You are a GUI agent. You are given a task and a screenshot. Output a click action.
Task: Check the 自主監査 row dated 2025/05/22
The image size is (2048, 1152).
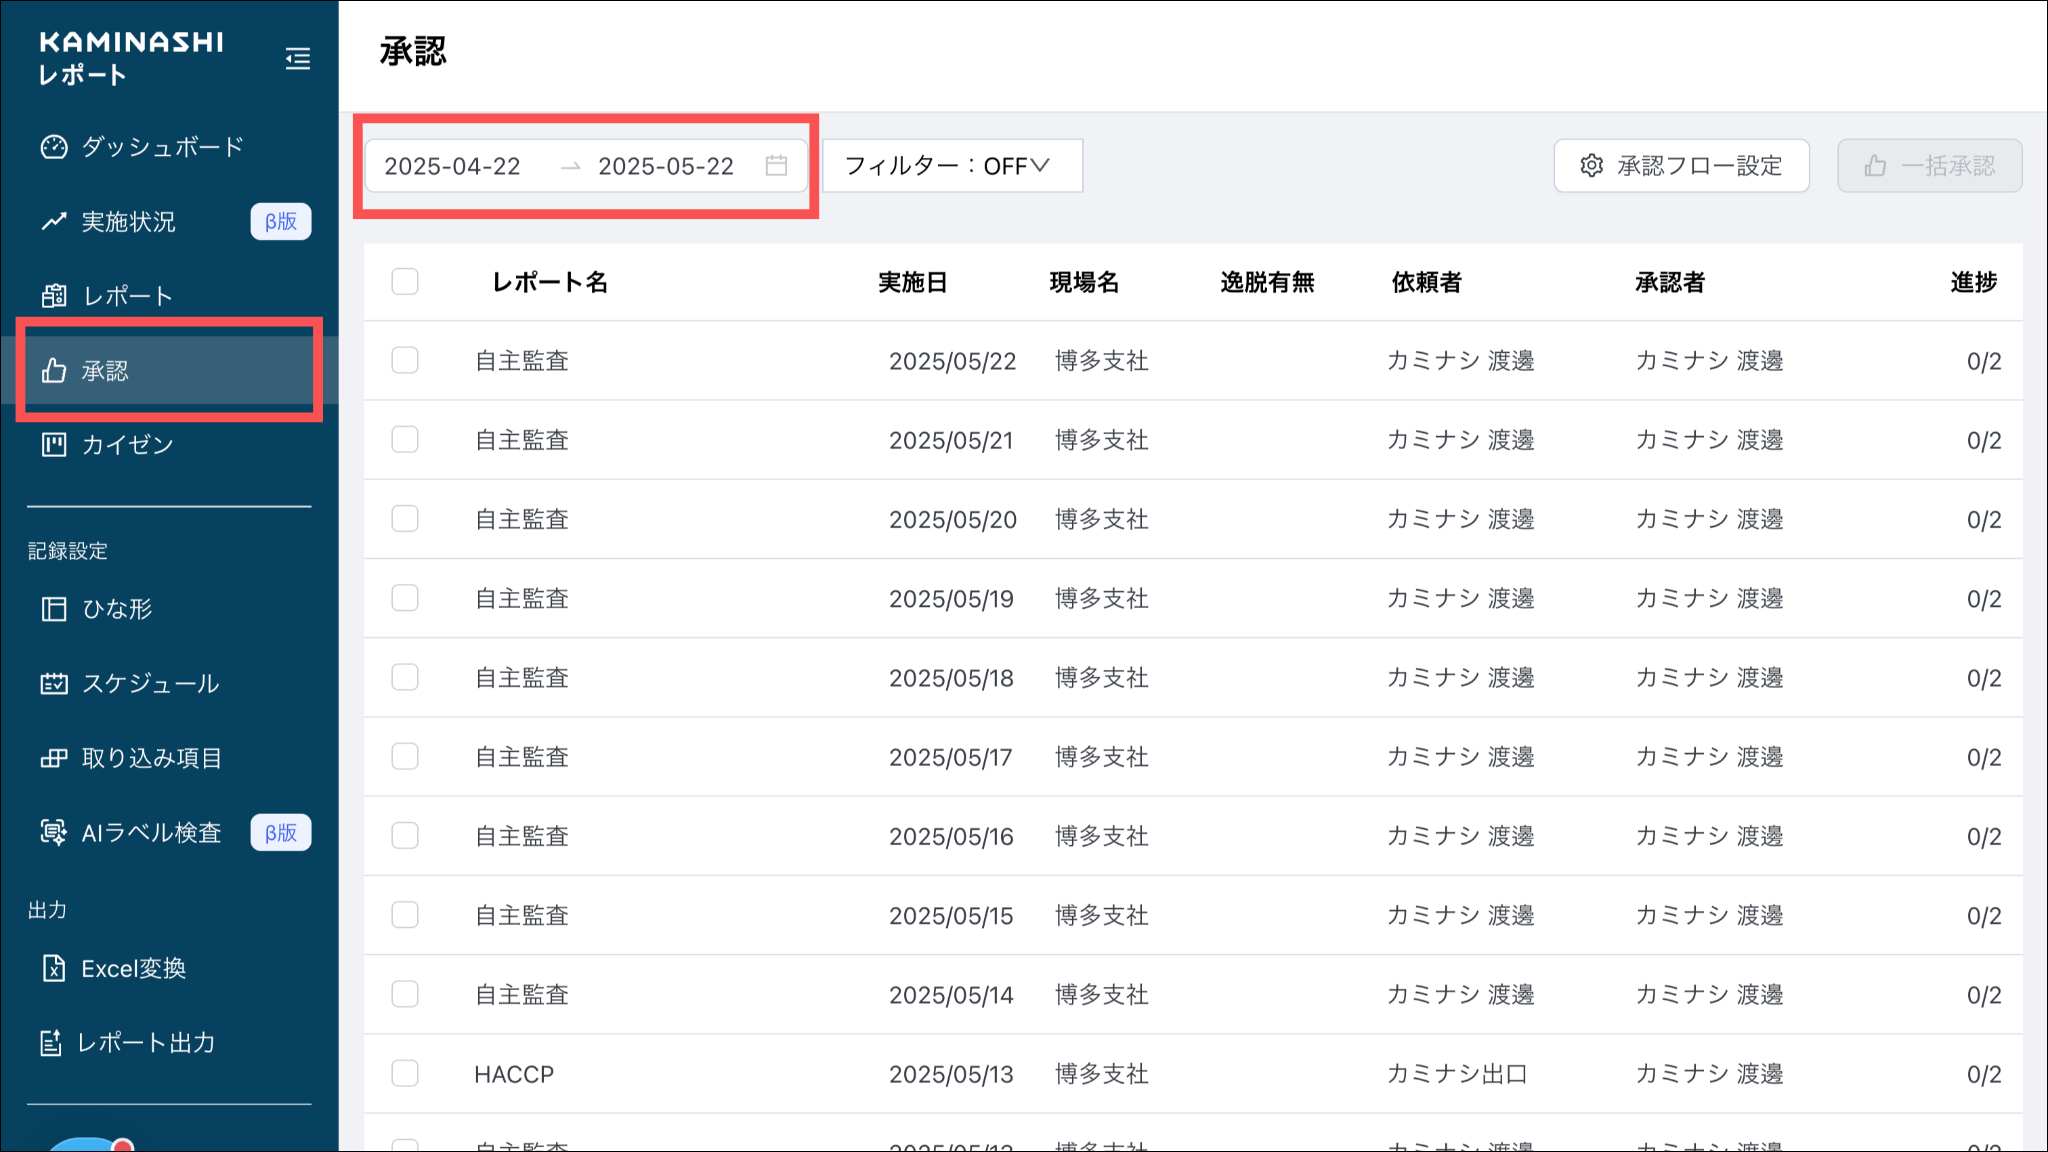[405, 360]
